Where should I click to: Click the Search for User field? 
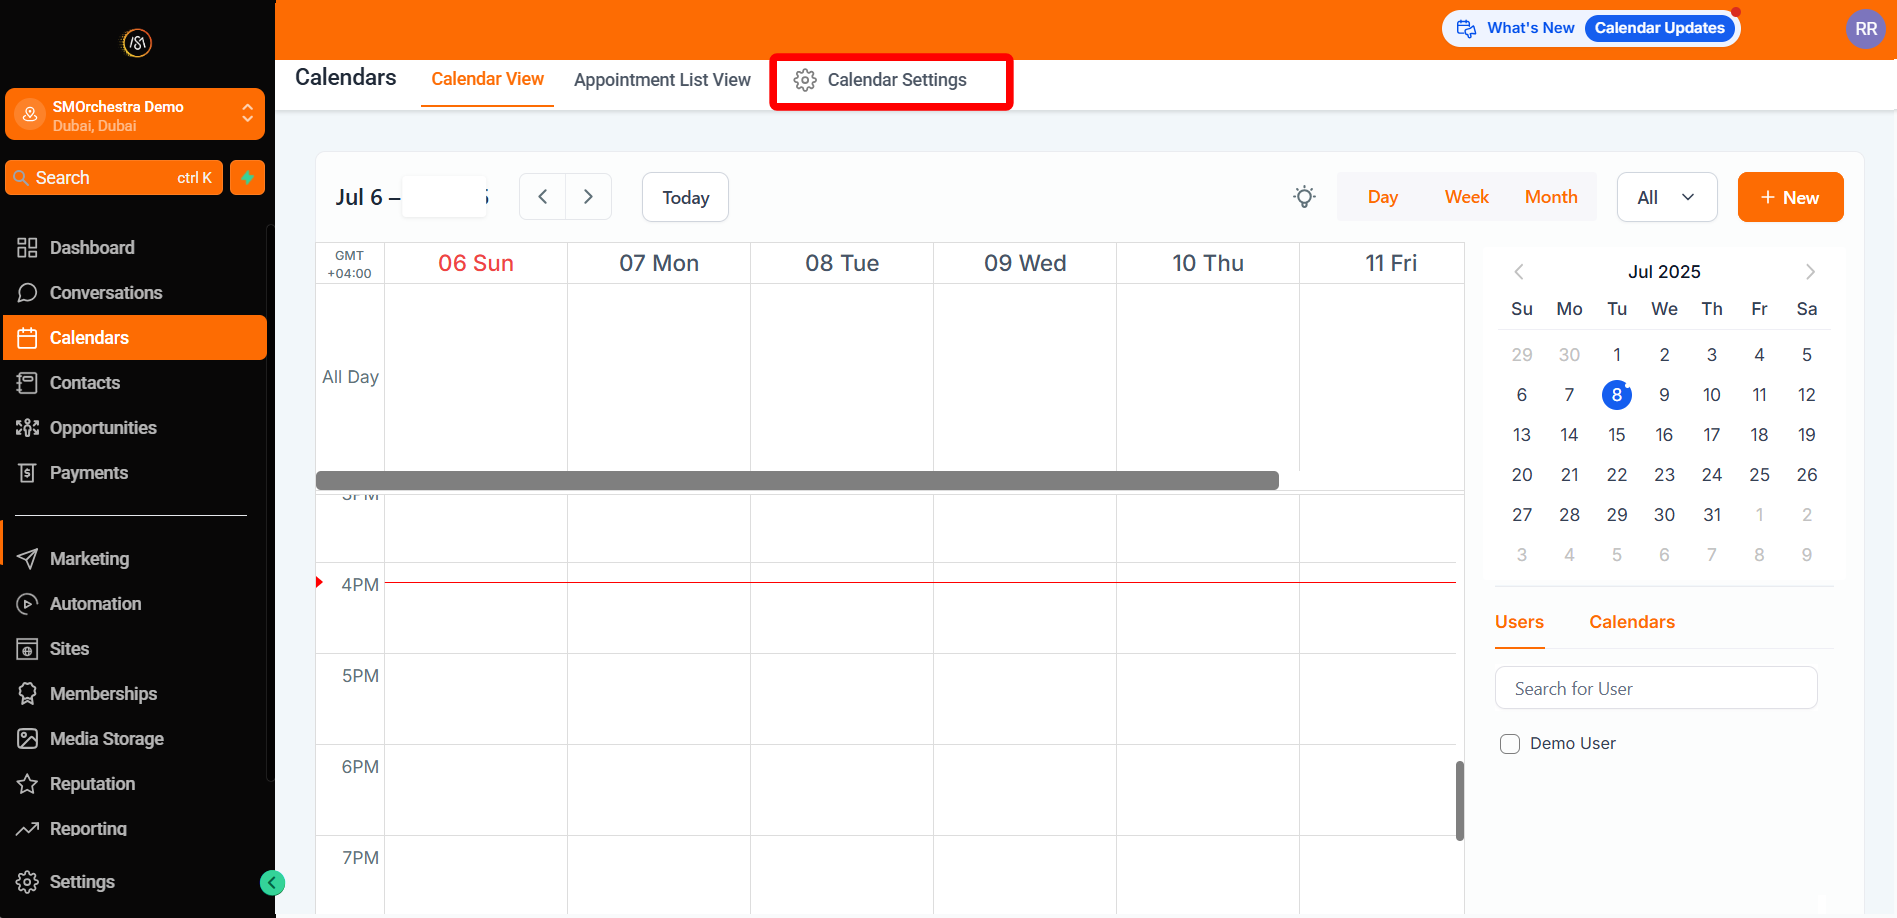click(x=1655, y=688)
